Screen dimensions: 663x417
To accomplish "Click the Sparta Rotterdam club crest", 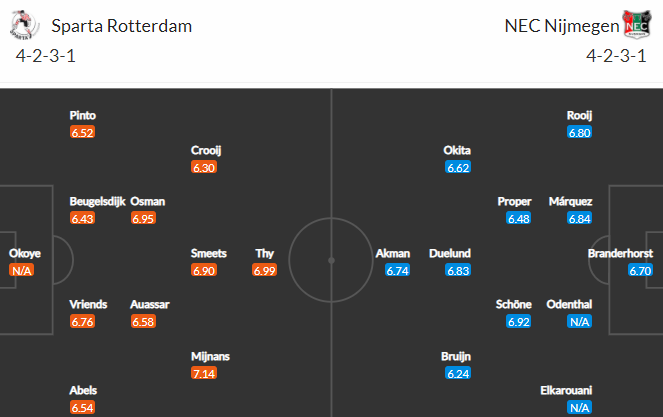I will pos(25,25).
